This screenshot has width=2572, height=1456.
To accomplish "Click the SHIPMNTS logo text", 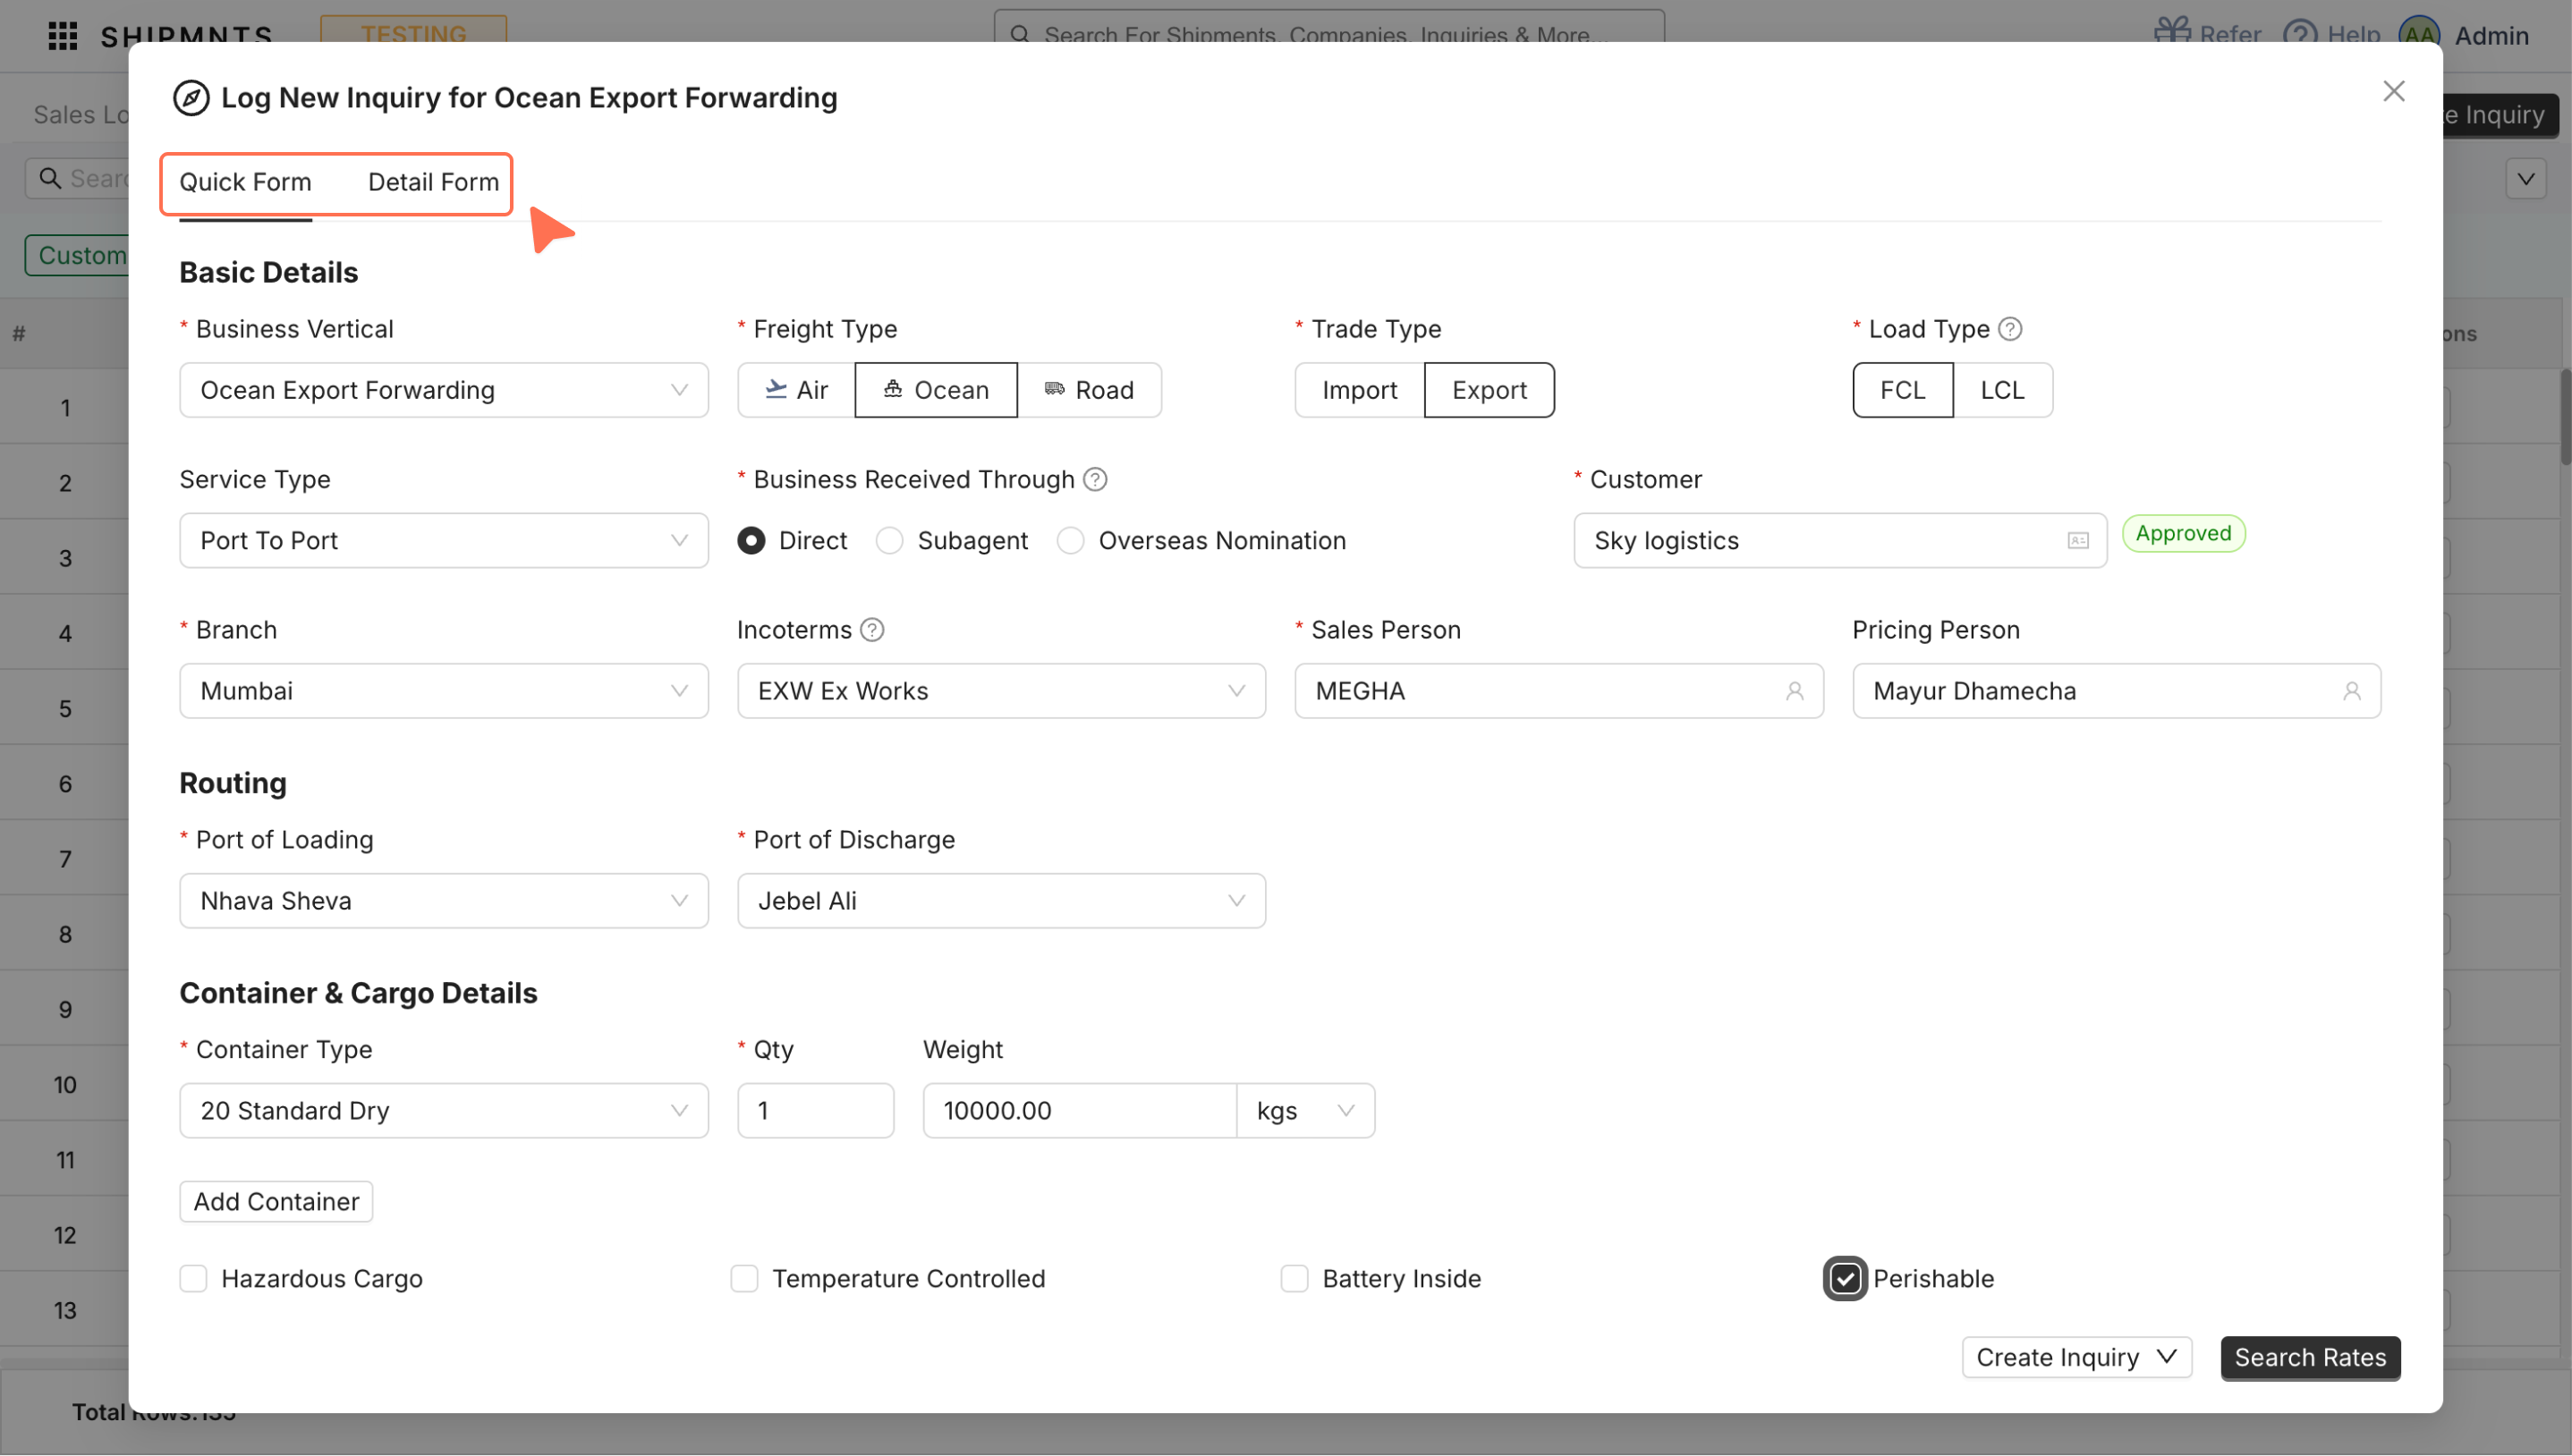I will pyautogui.click(x=187, y=37).
